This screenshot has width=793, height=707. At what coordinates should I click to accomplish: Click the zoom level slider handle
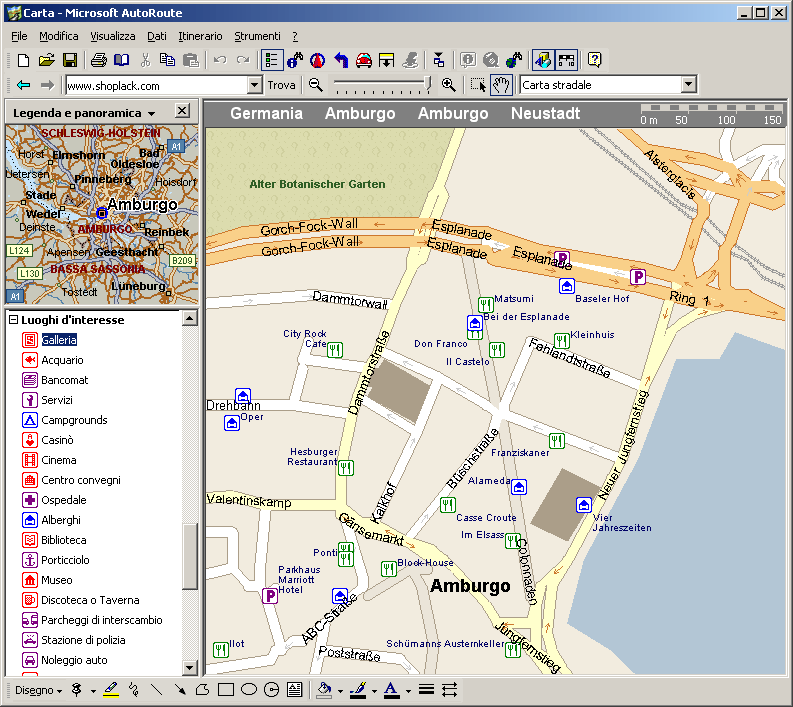coord(428,84)
